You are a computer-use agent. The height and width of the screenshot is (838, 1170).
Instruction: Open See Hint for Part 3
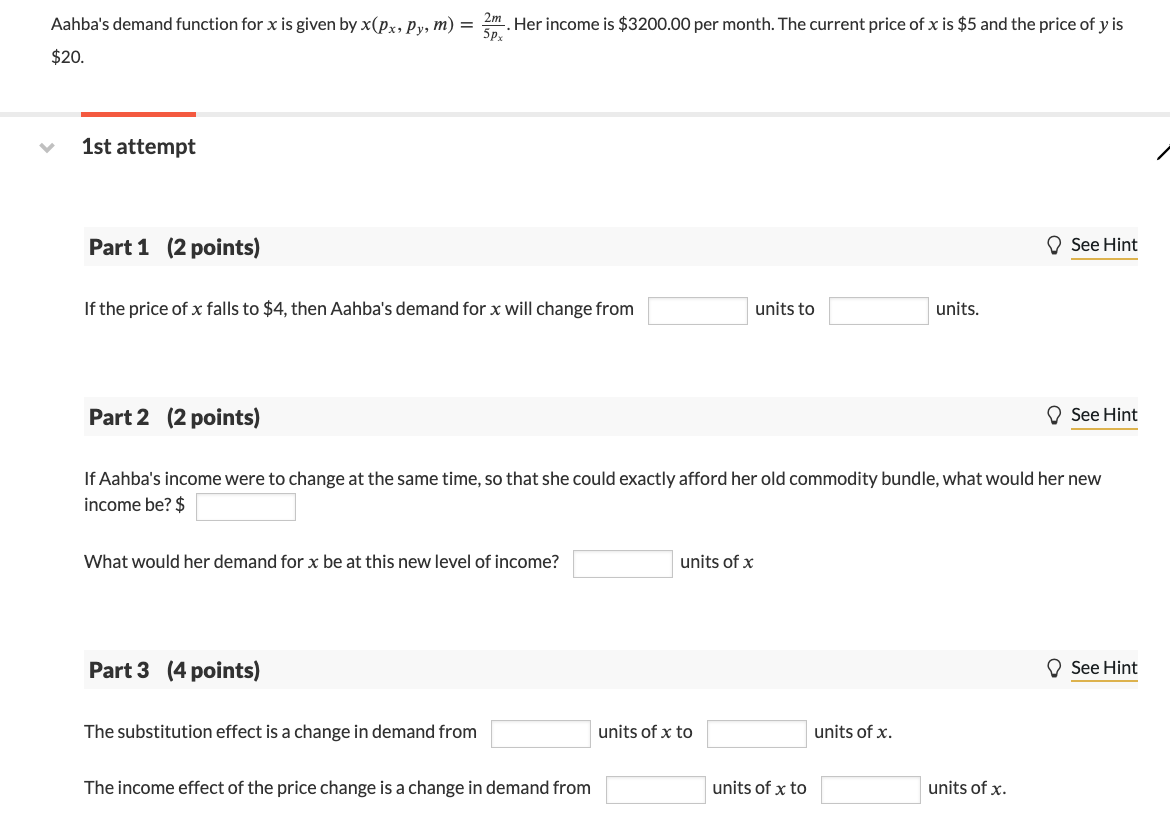tap(1104, 667)
